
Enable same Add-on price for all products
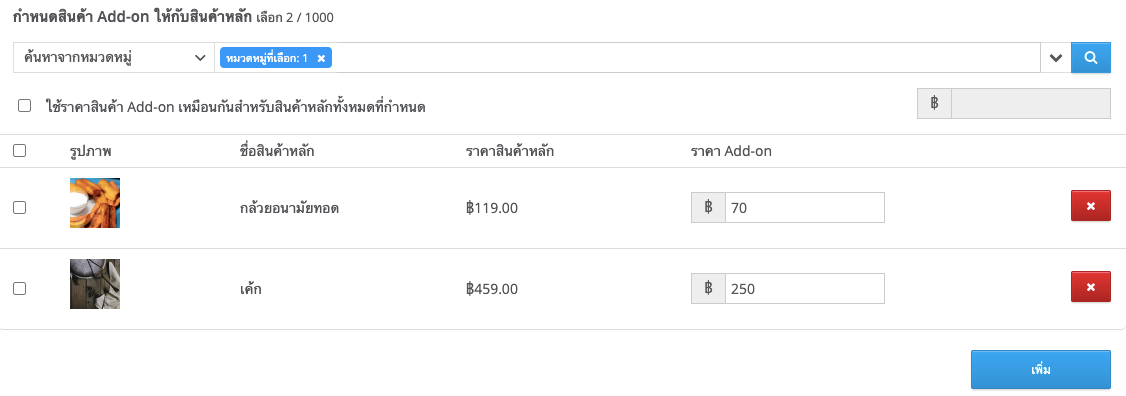[24, 106]
